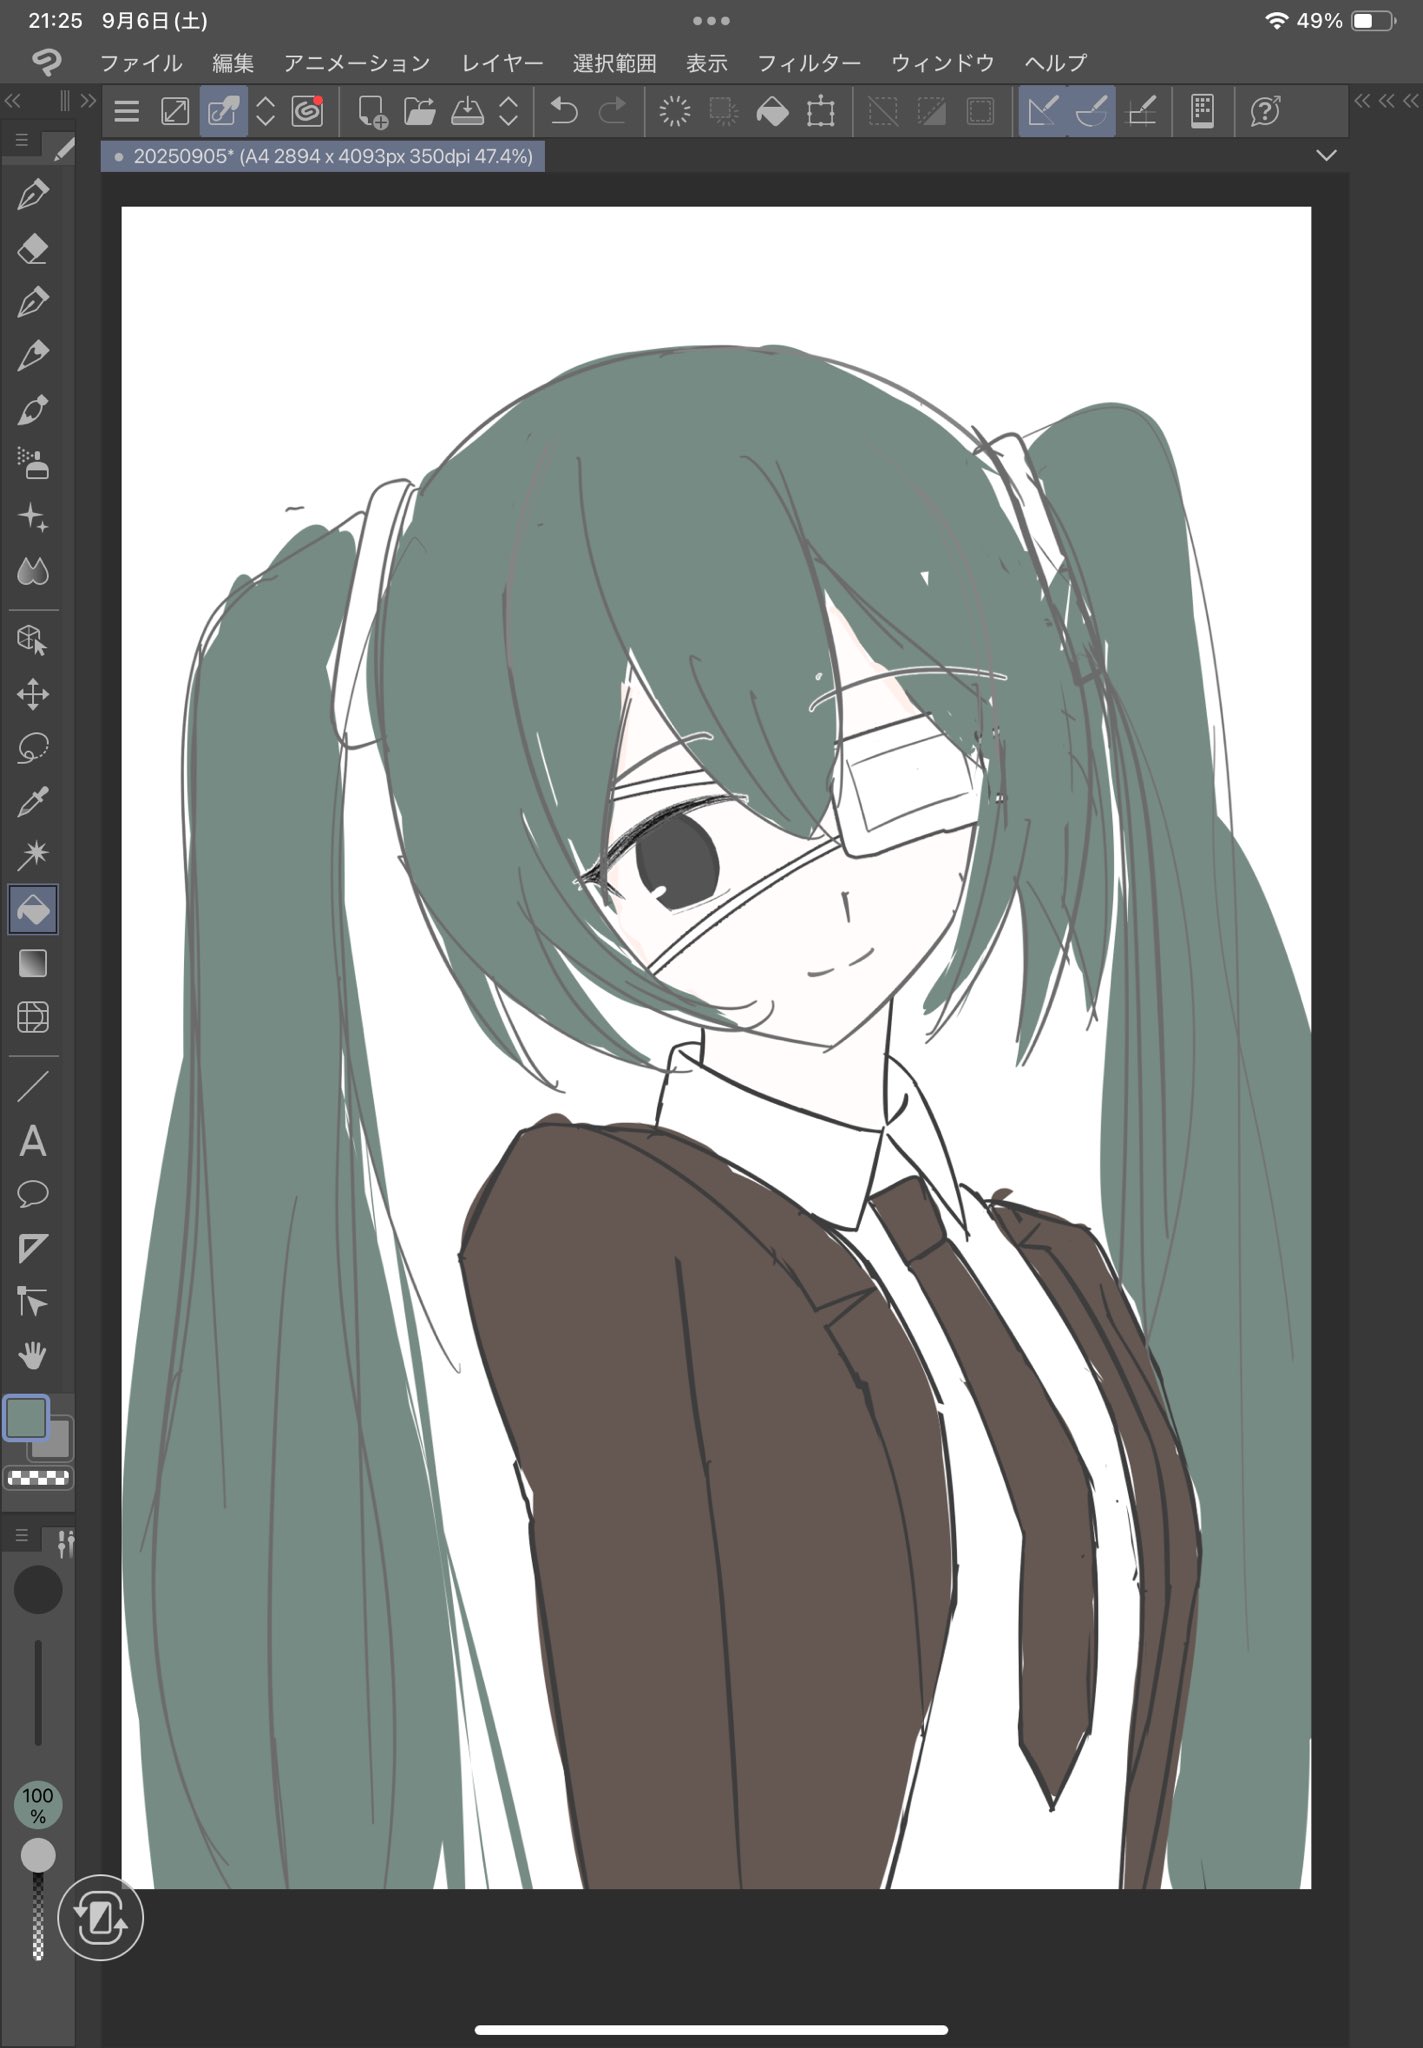The width and height of the screenshot is (1423, 2048).
Task: Select the Eraser tool
Action: pos(33,248)
